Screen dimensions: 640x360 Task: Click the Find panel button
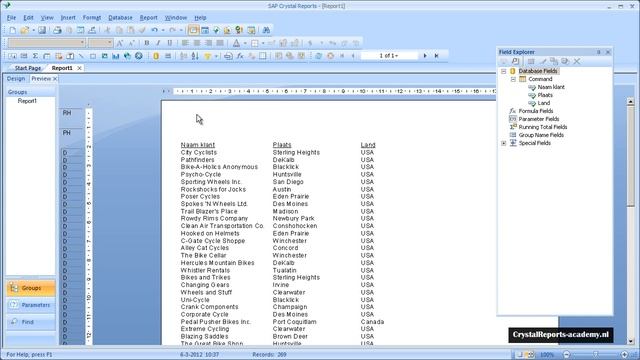[31, 322]
